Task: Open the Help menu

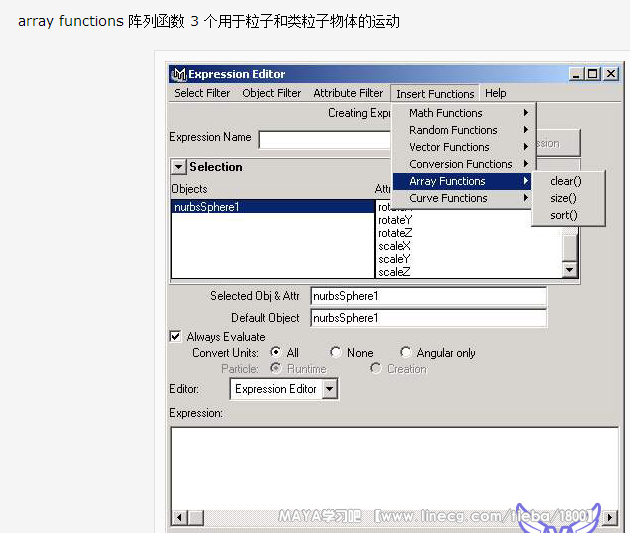Action: coord(495,93)
